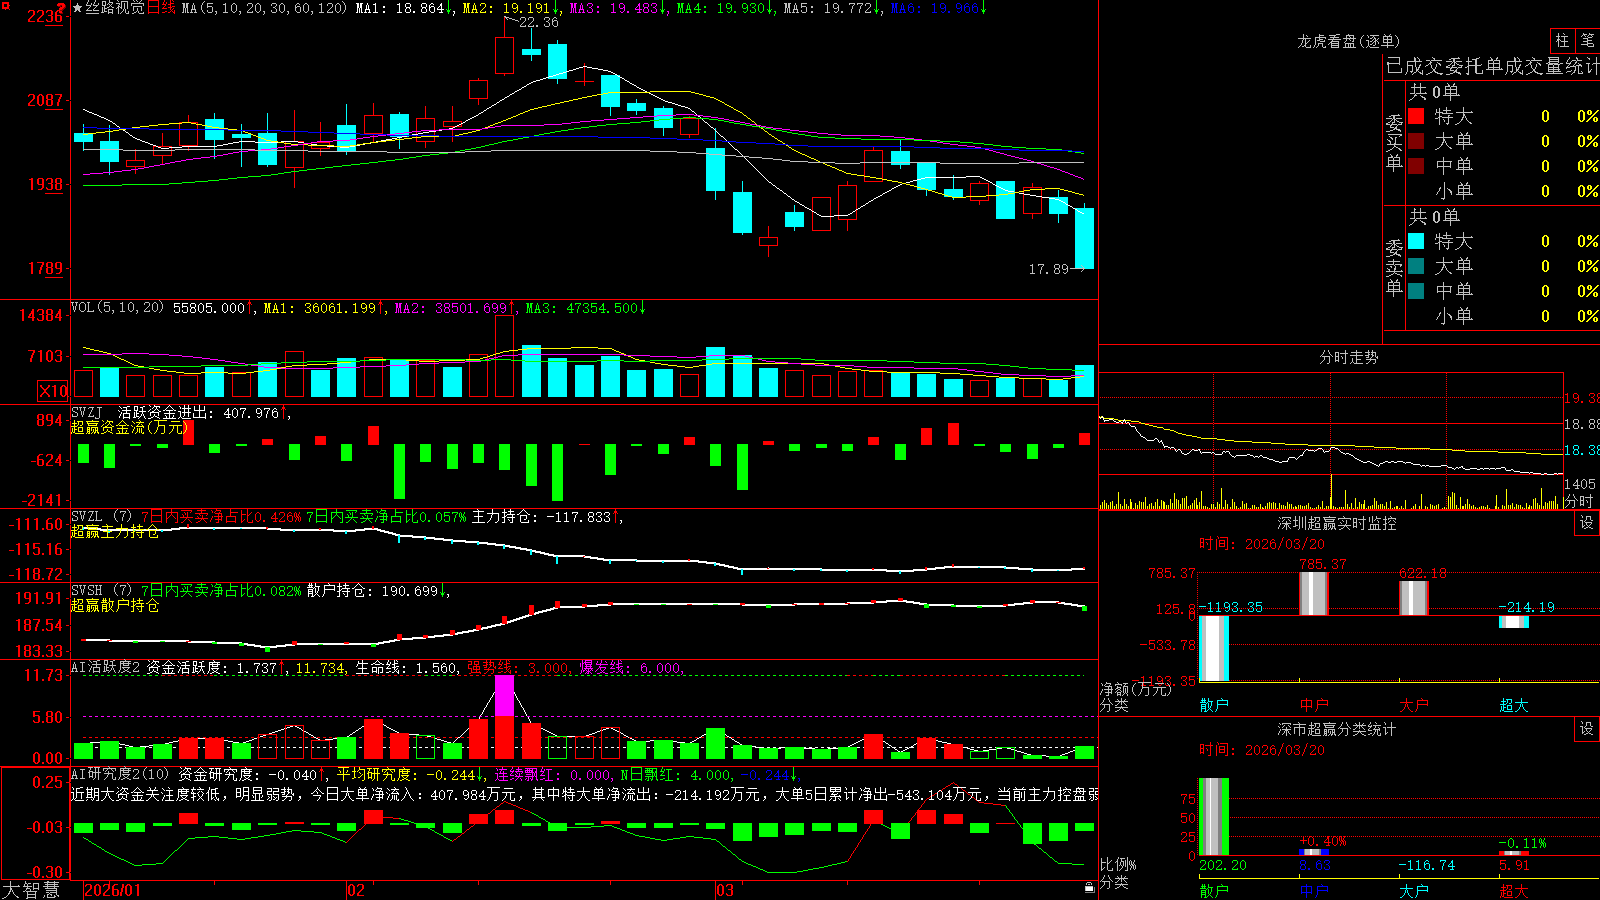This screenshot has height=900, width=1600.
Task: Click the cyan 特大 swatch under 委卖单
Action: coord(1416,241)
